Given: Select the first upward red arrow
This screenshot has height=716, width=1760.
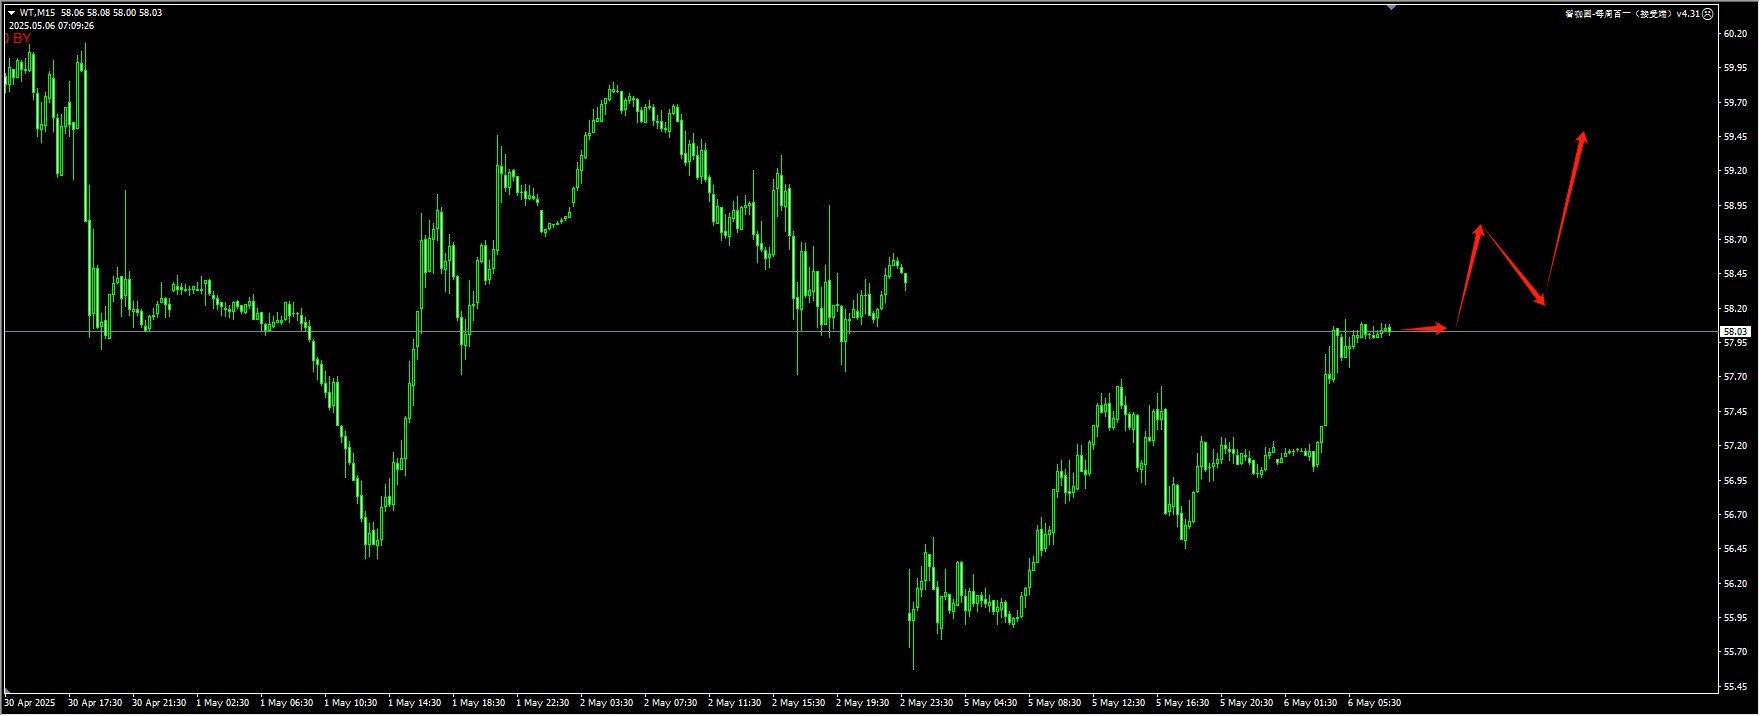Looking at the screenshot, I should pyautogui.click(x=1468, y=278).
